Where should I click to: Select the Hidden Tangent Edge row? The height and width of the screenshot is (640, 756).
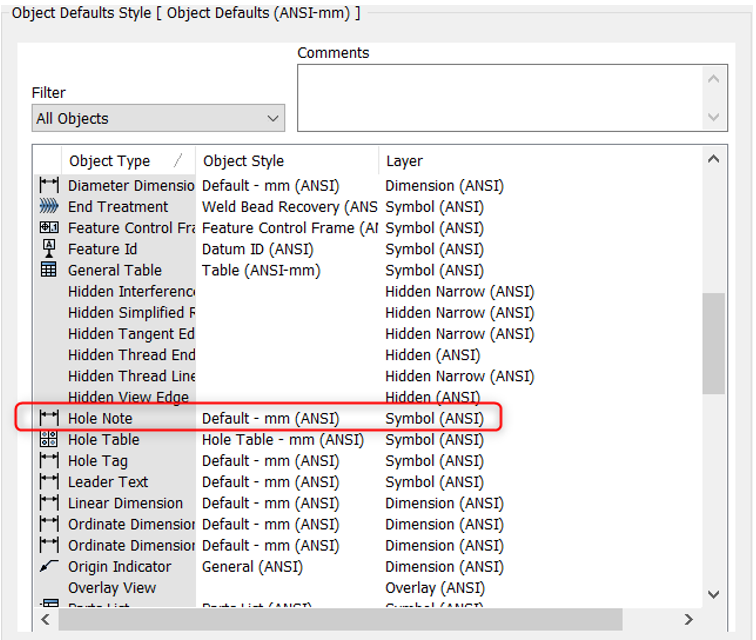[x=131, y=333]
